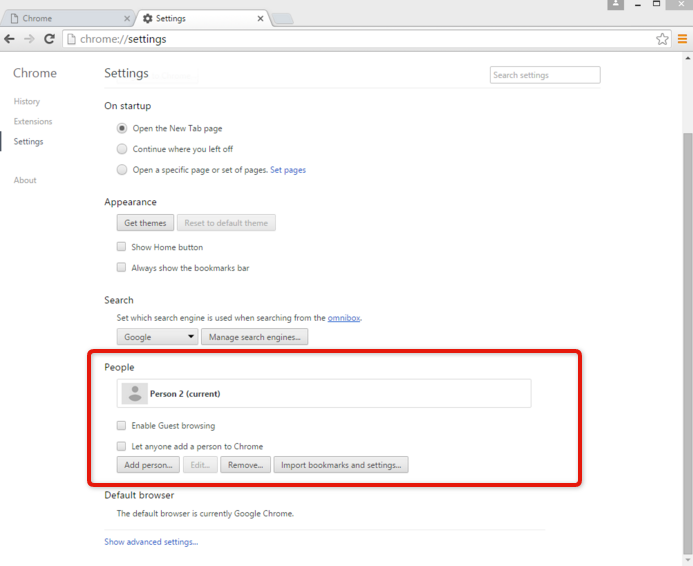
Task: Click Import bookmarks and settings button
Action: coord(341,465)
